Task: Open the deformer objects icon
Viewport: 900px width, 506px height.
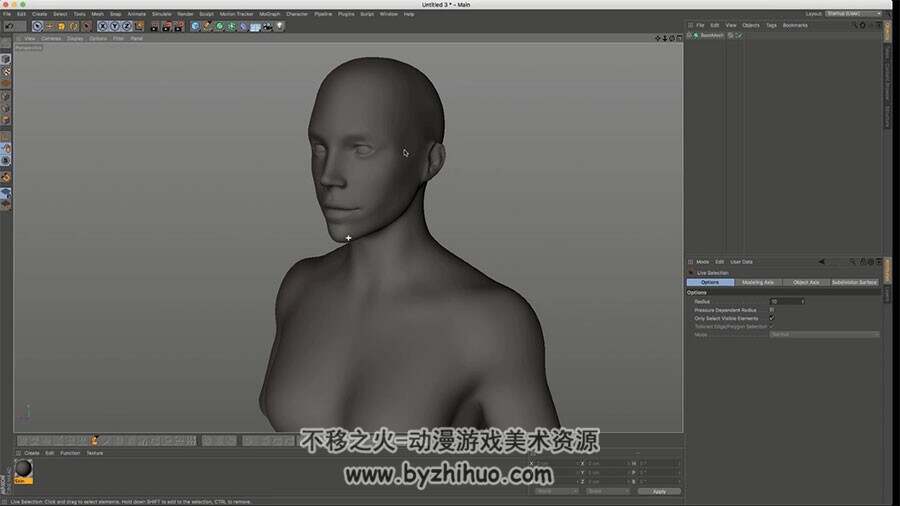Action: [x=243, y=26]
